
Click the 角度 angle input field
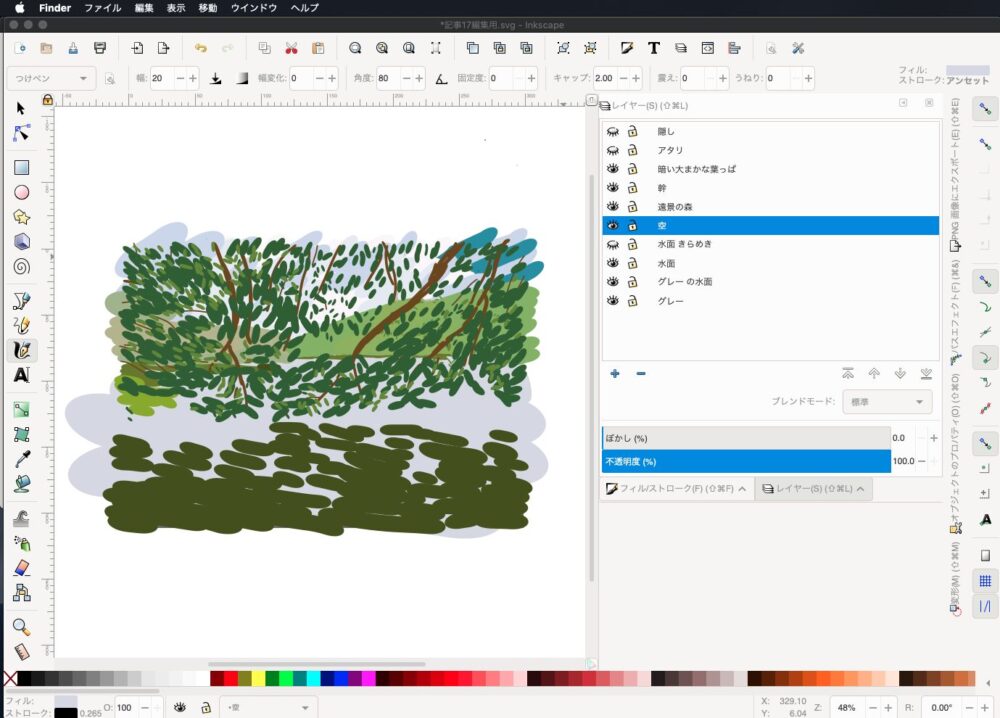[389, 78]
